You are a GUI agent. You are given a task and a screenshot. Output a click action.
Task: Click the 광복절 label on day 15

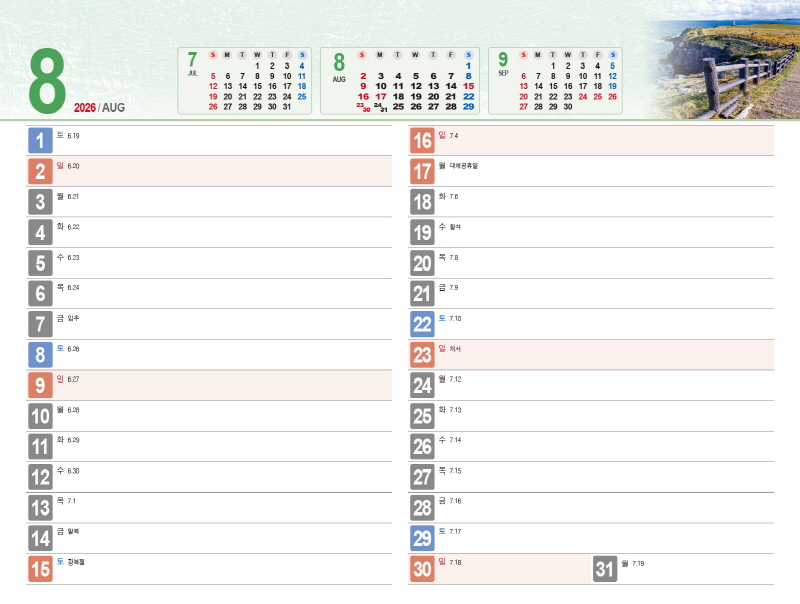76,562
